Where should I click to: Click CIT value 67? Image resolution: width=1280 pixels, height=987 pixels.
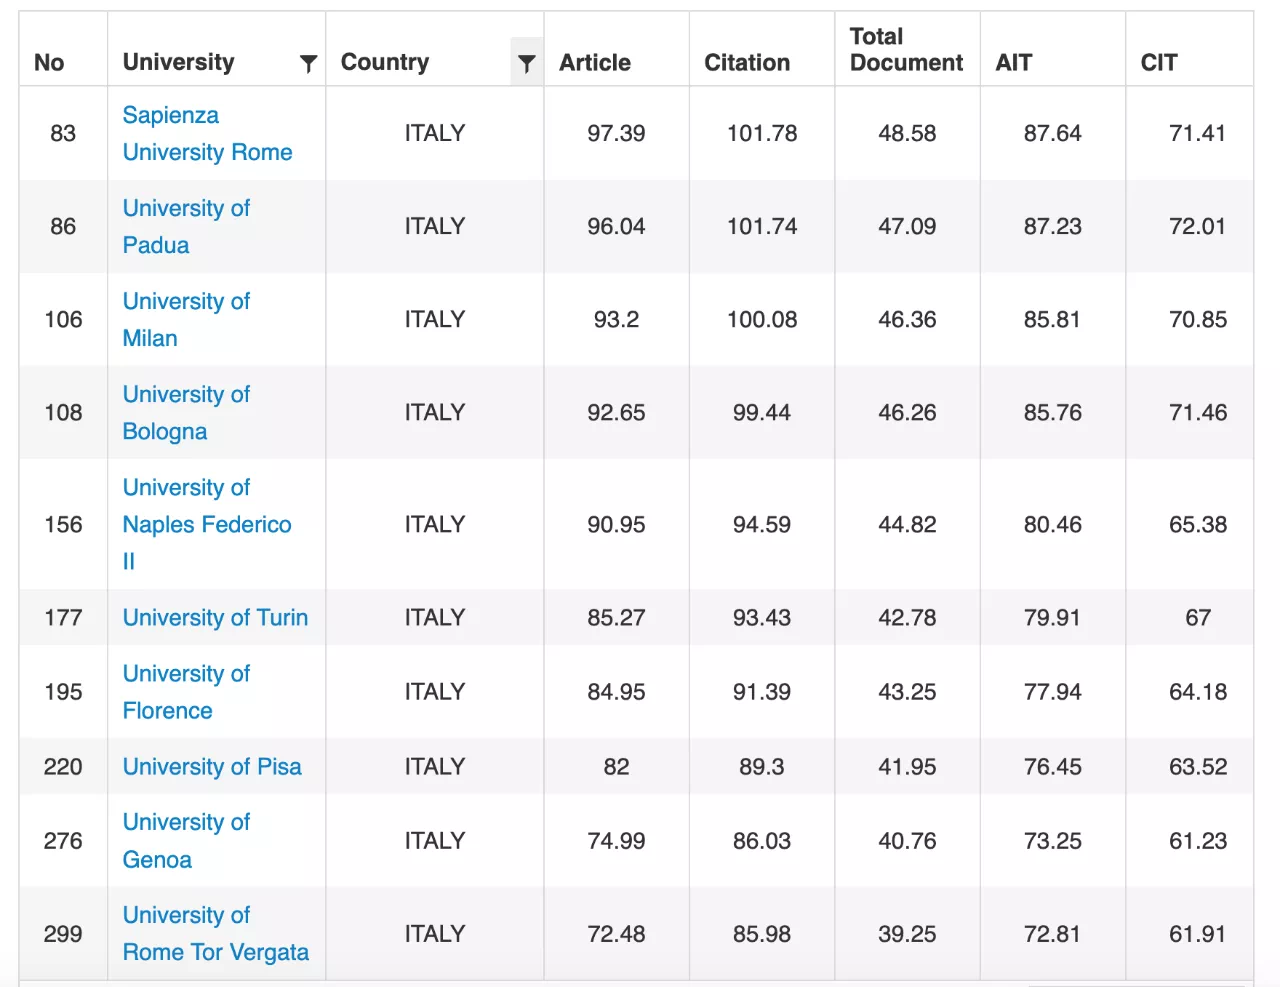tap(1198, 617)
